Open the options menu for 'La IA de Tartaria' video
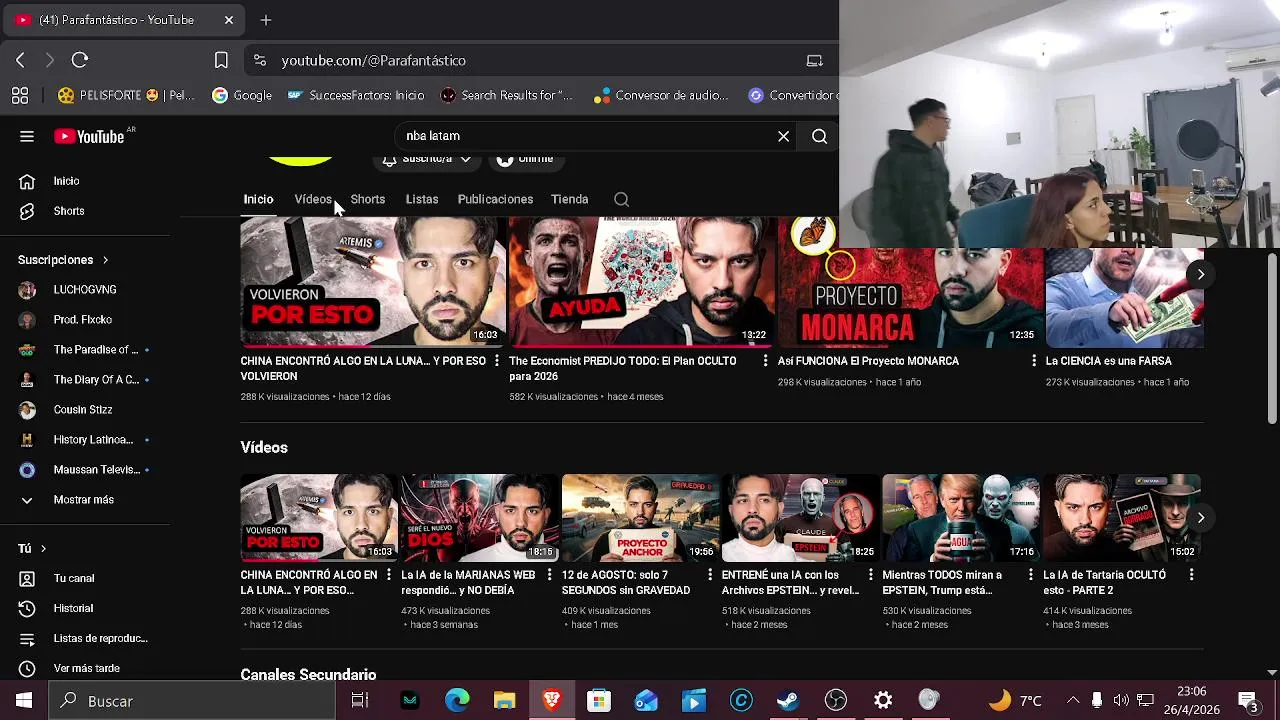Screen dimensions: 1280x720 [x=1191, y=575]
